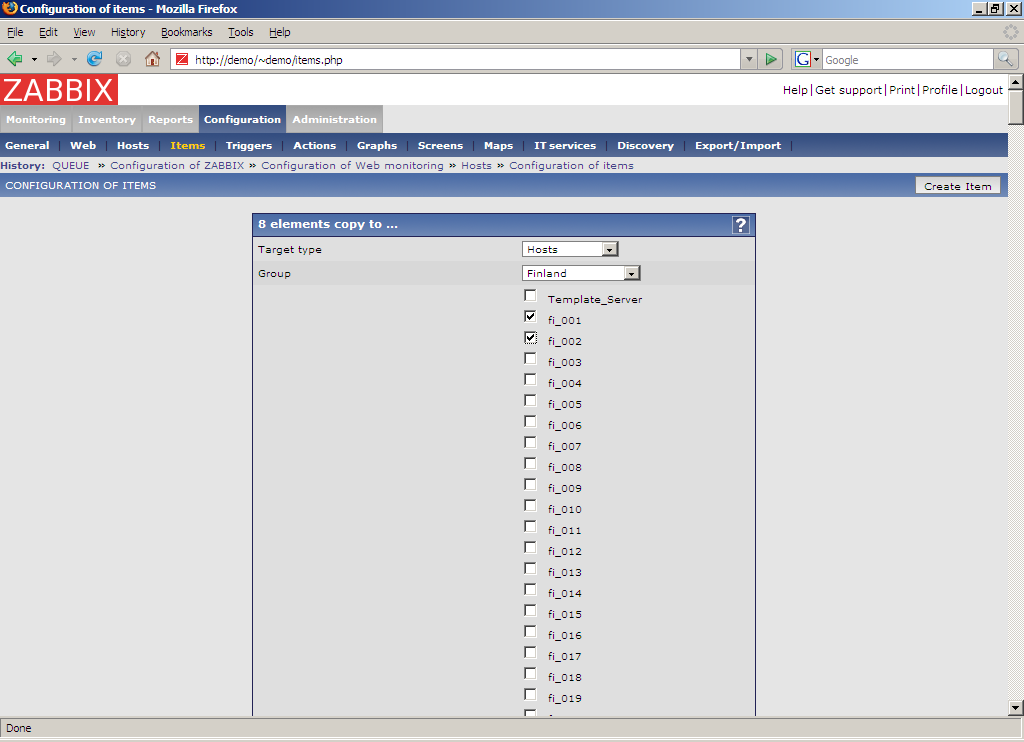Check the fi_005 host checkbox

click(530, 400)
